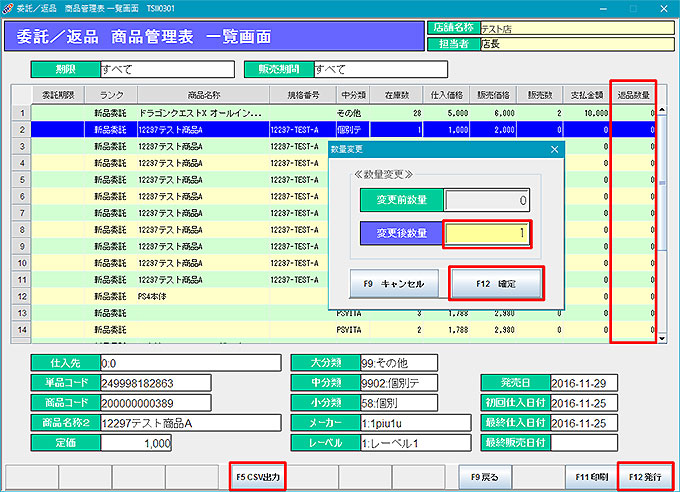Click the 小分類 field
The width and height of the screenshot is (680, 492).
(399, 403)
